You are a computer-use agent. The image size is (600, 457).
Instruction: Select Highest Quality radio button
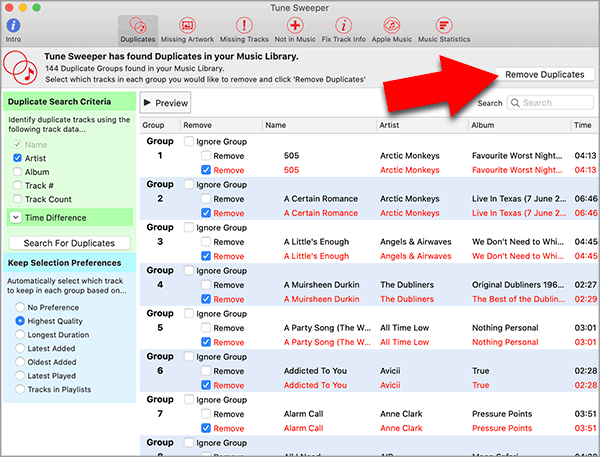[x=20, y=321]
